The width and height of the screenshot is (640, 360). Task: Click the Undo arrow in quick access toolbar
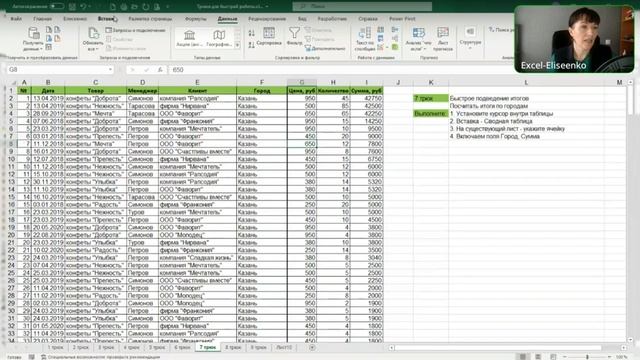pos(83,7)
